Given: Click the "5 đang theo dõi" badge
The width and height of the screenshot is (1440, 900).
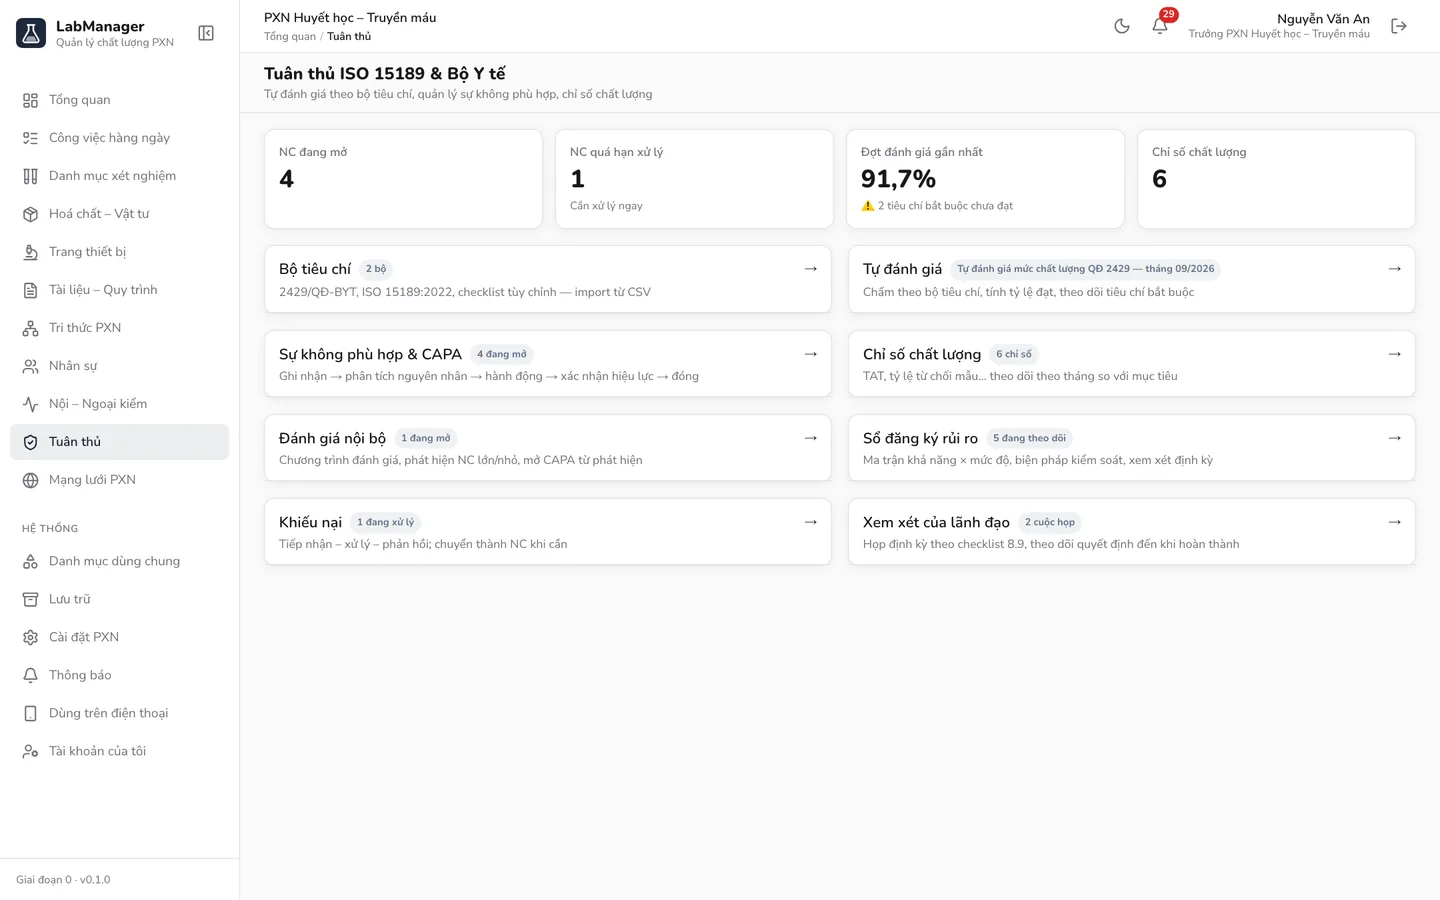Looking at the screenshot, I should pyautogui.click(x=1029, y=438).
